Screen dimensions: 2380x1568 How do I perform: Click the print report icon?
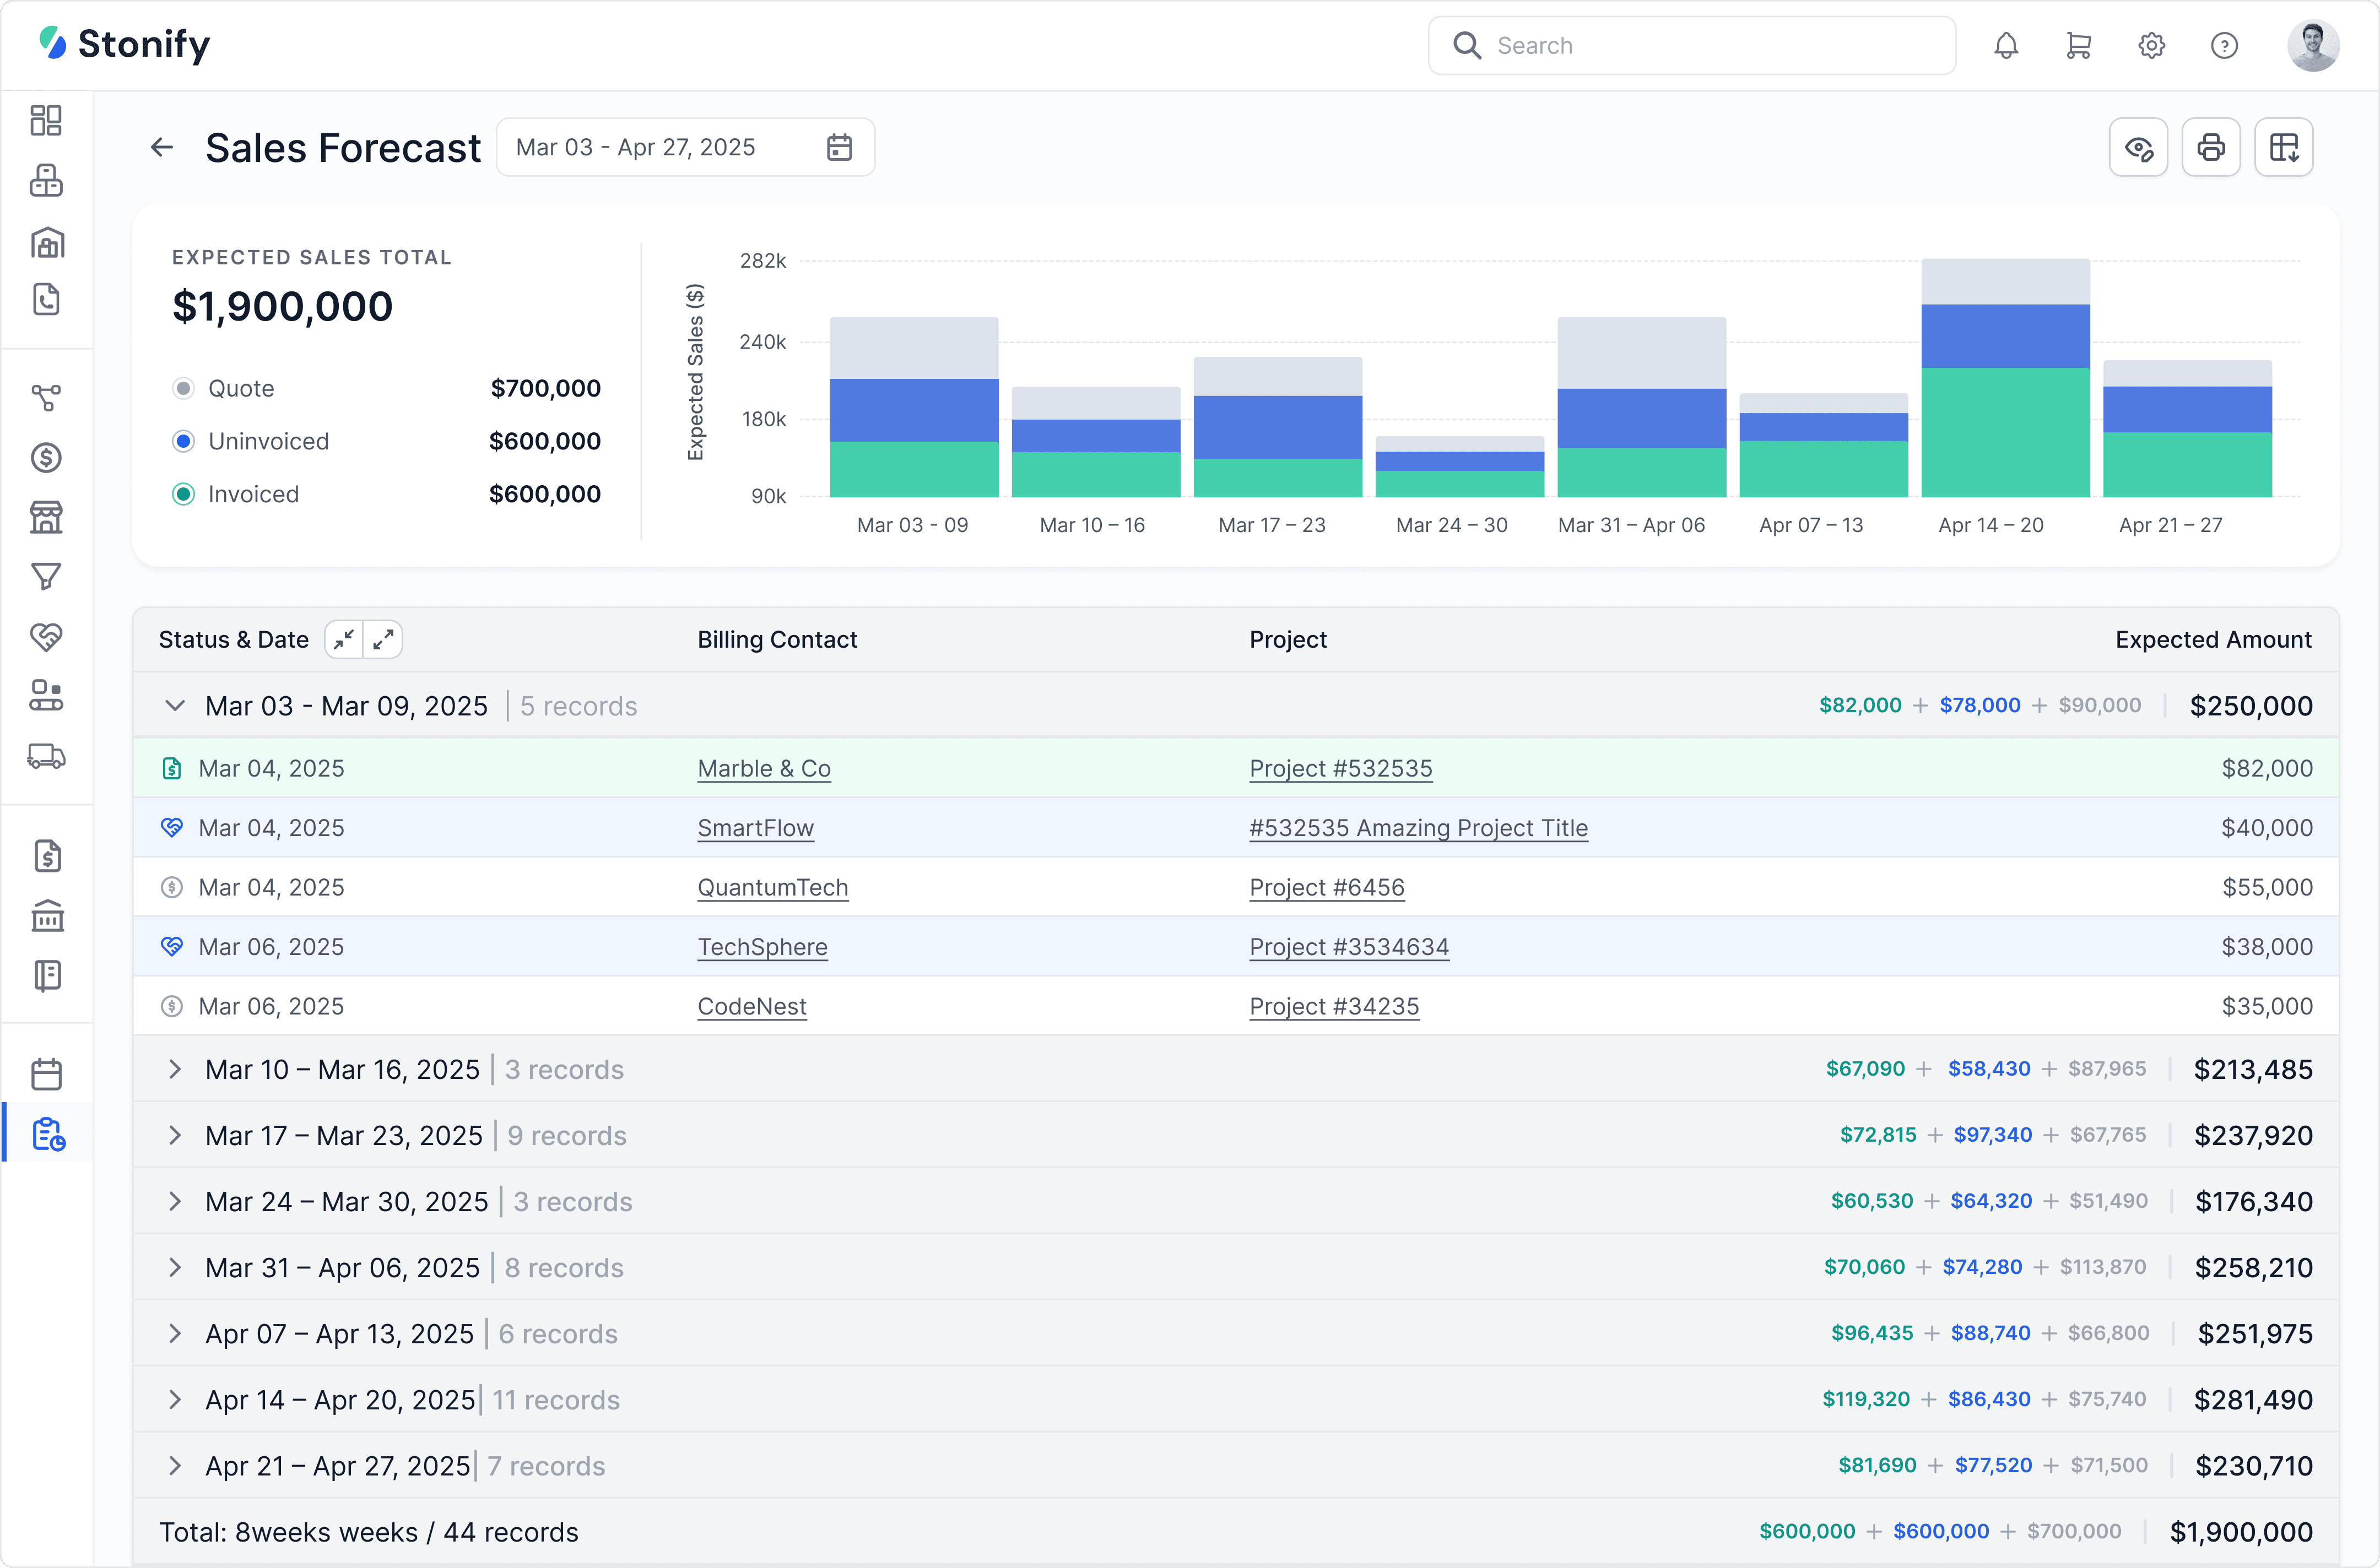[2210, 148]
